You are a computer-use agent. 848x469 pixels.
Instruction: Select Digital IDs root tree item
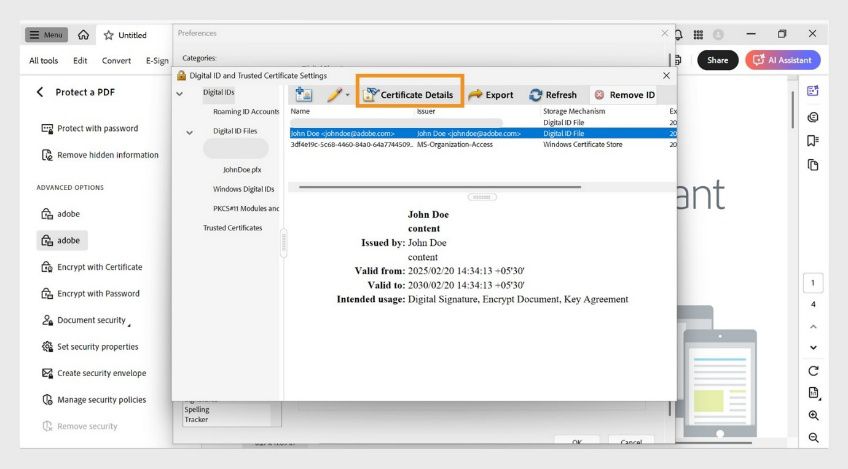point(218,93)
